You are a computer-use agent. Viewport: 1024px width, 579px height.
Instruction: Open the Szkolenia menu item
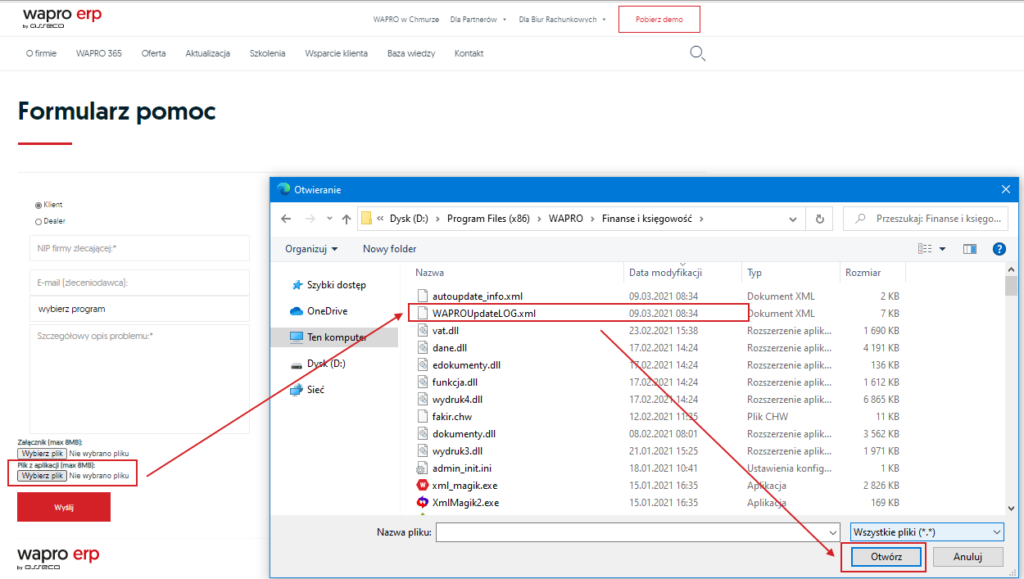click(267, 54)
